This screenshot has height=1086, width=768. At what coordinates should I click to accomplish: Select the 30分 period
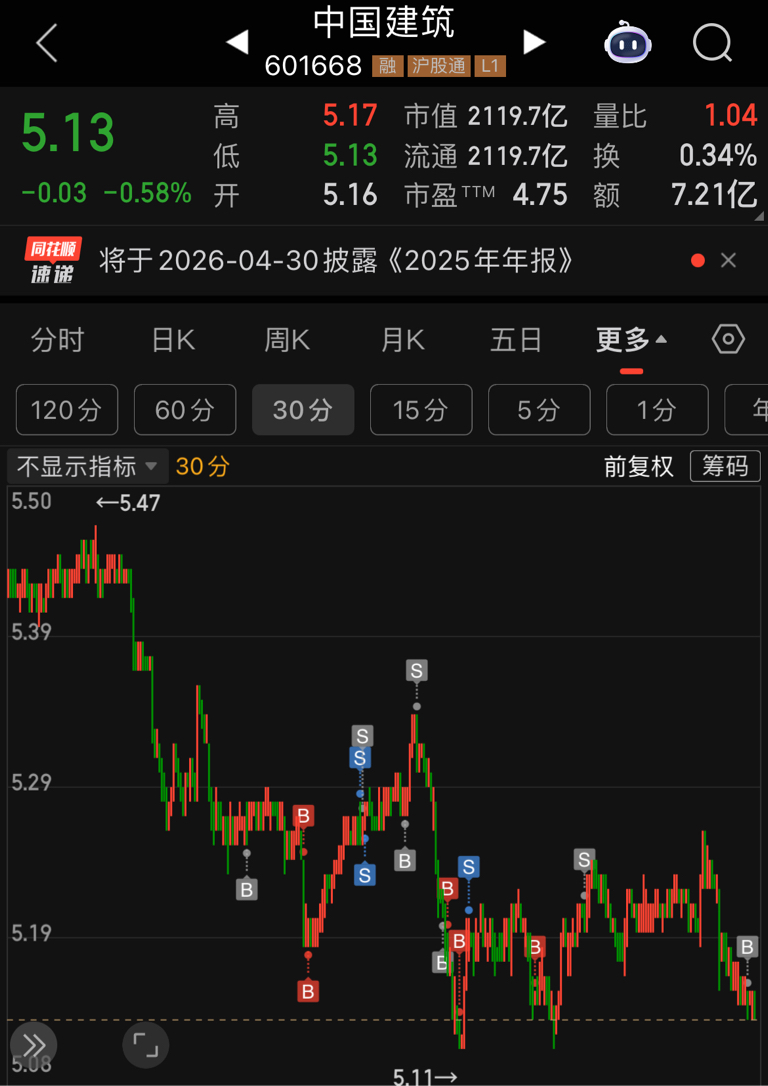(303, 410)
